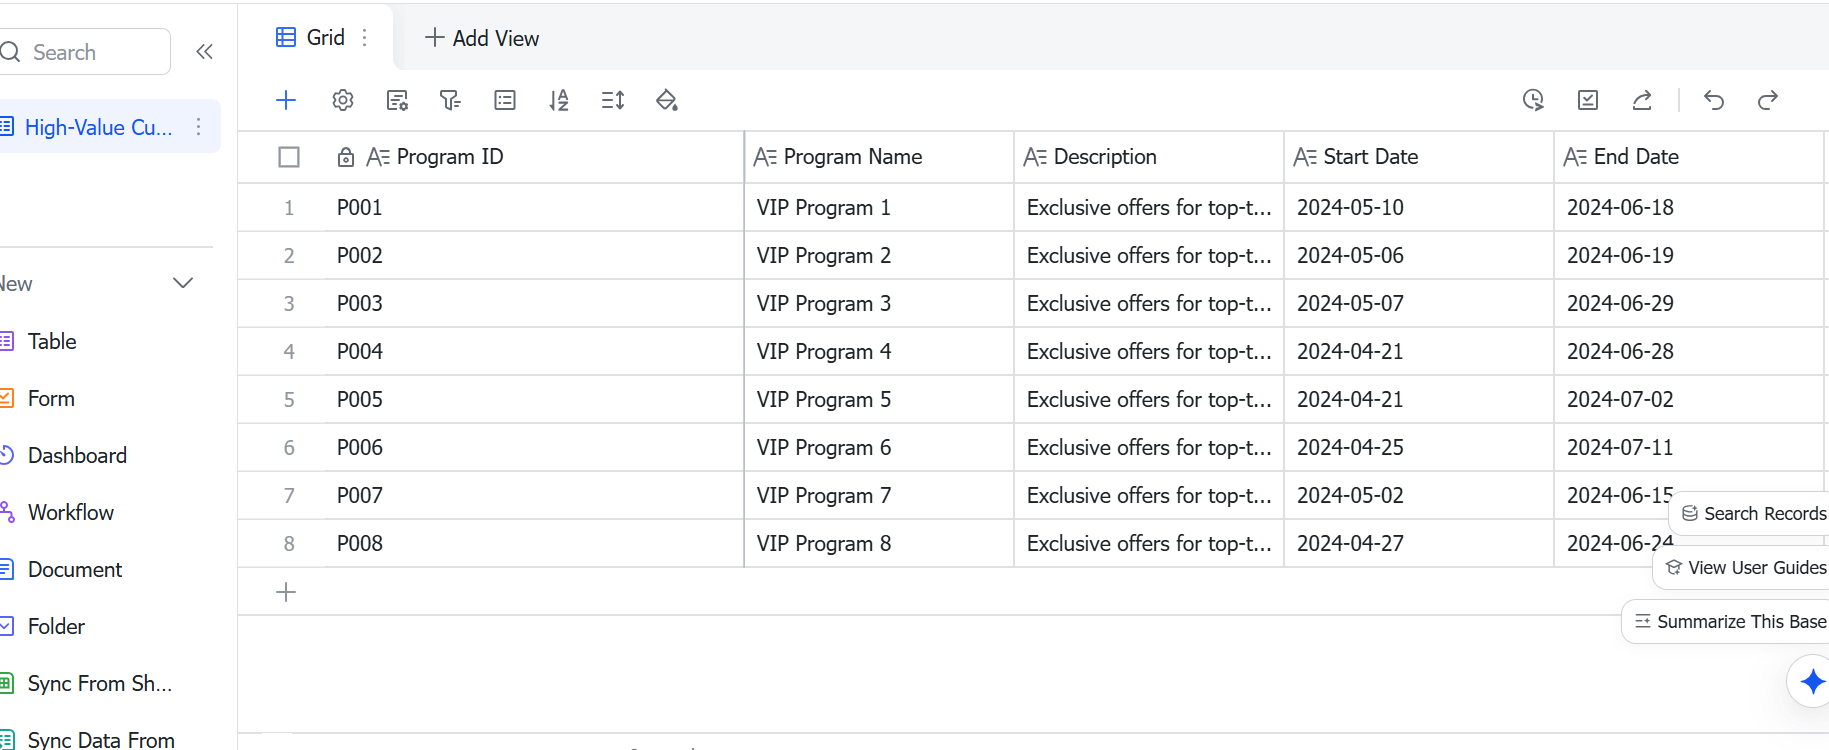Click Add View
The width and height of the screenshot is (1829, 750).
(482, 38)
